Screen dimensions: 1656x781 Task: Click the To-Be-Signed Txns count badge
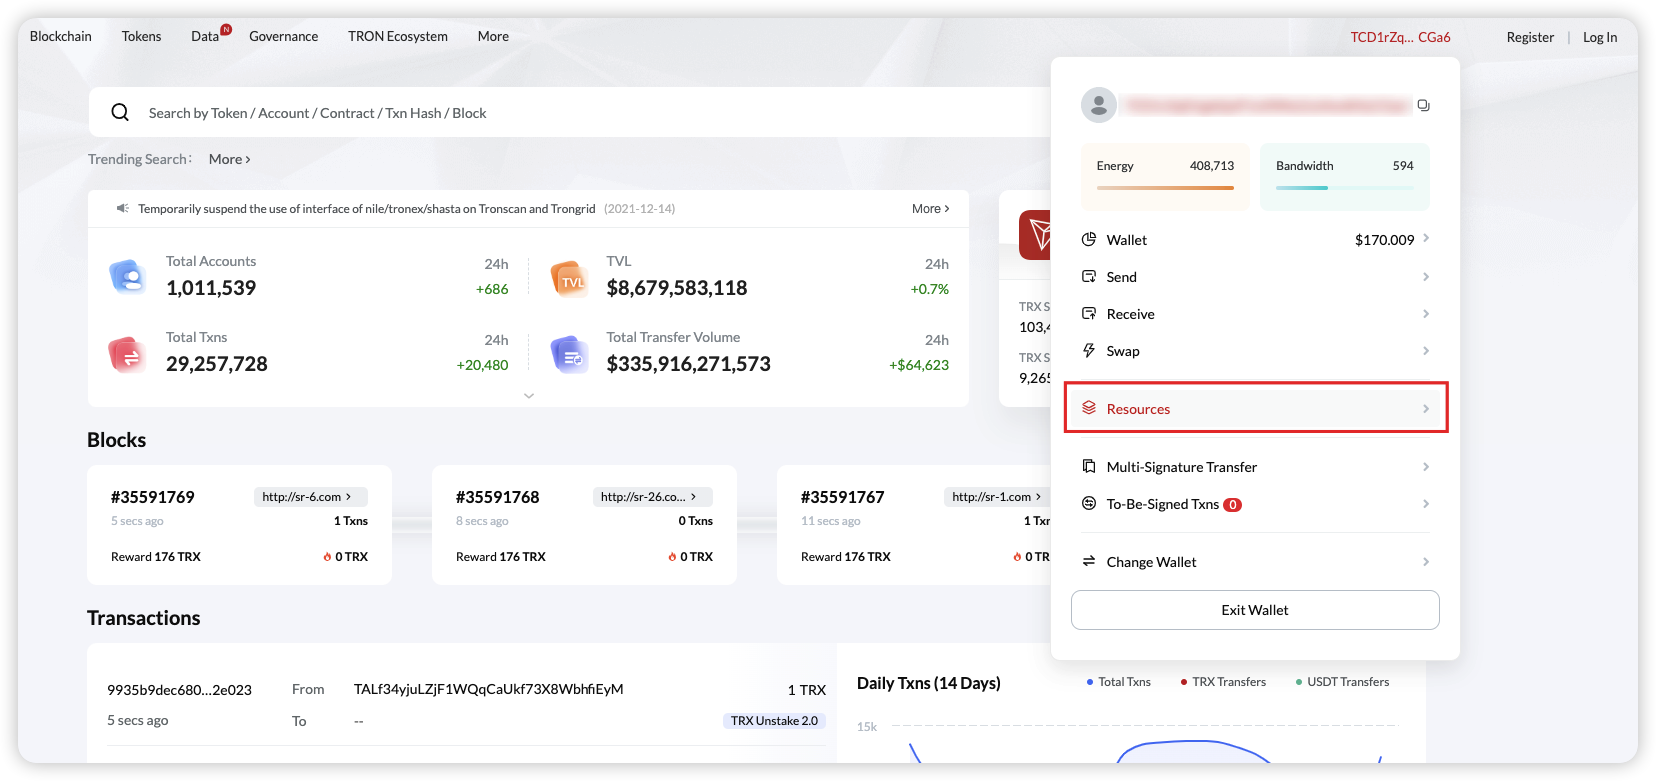1233,505
